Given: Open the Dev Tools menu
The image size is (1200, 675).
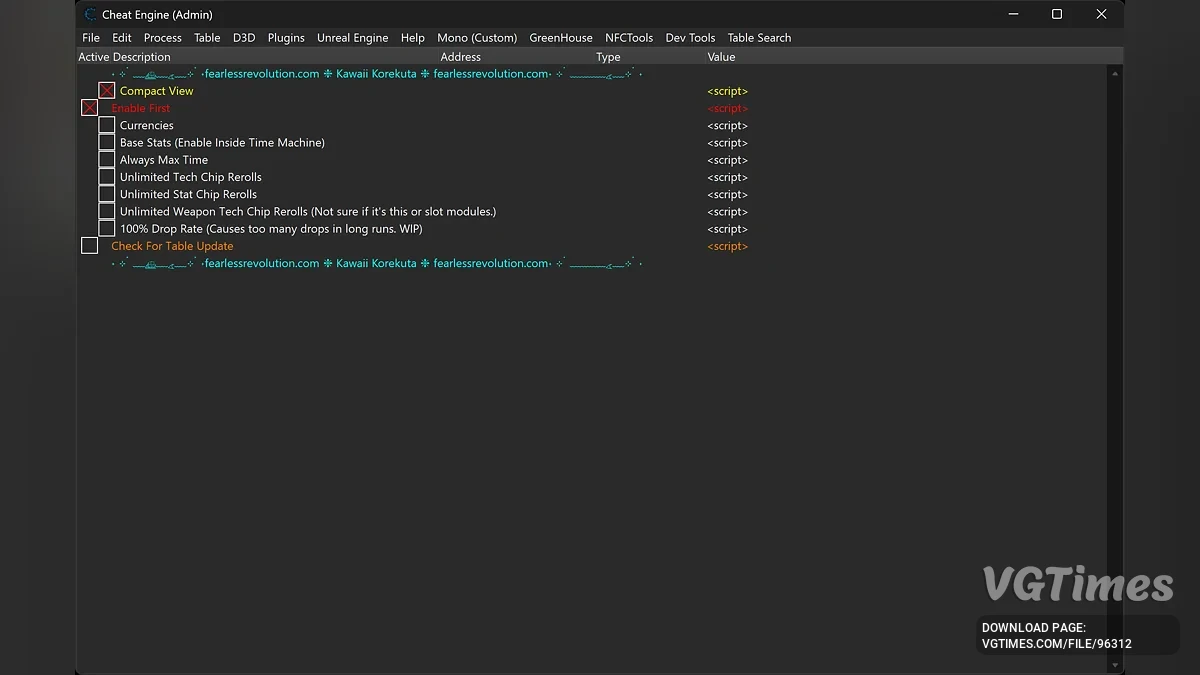Looking at the screenshot, I should point(690,38).
